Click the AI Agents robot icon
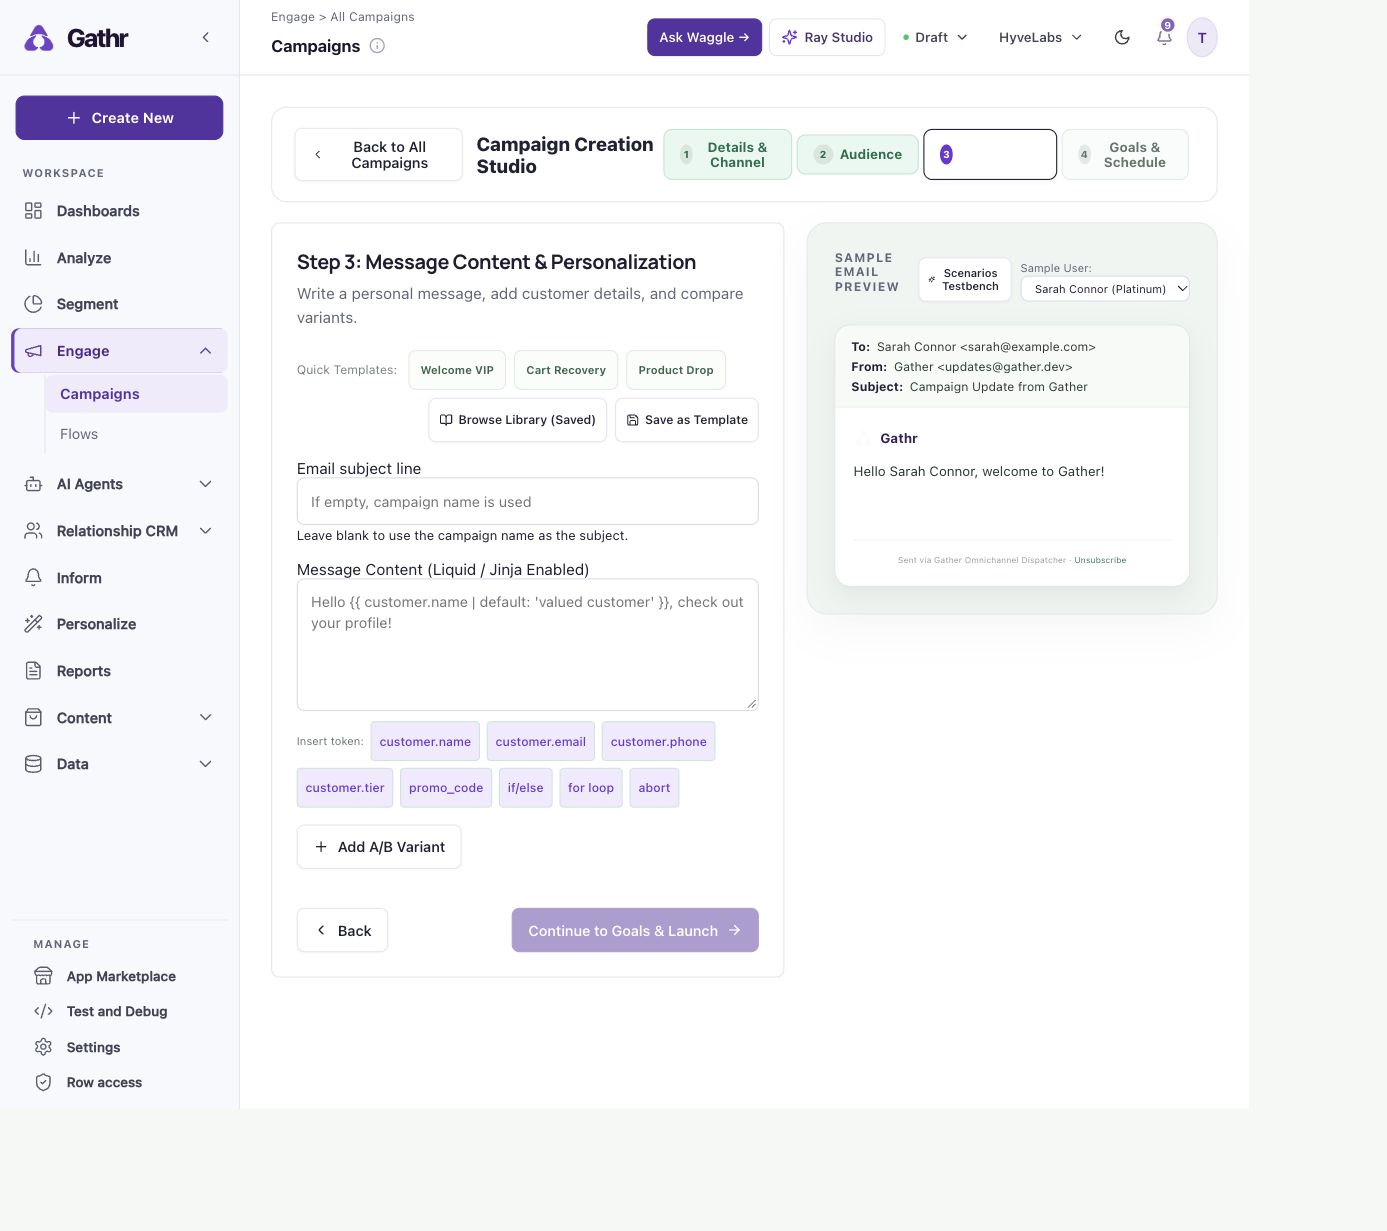1387x1231 pixels. point(33,484)
